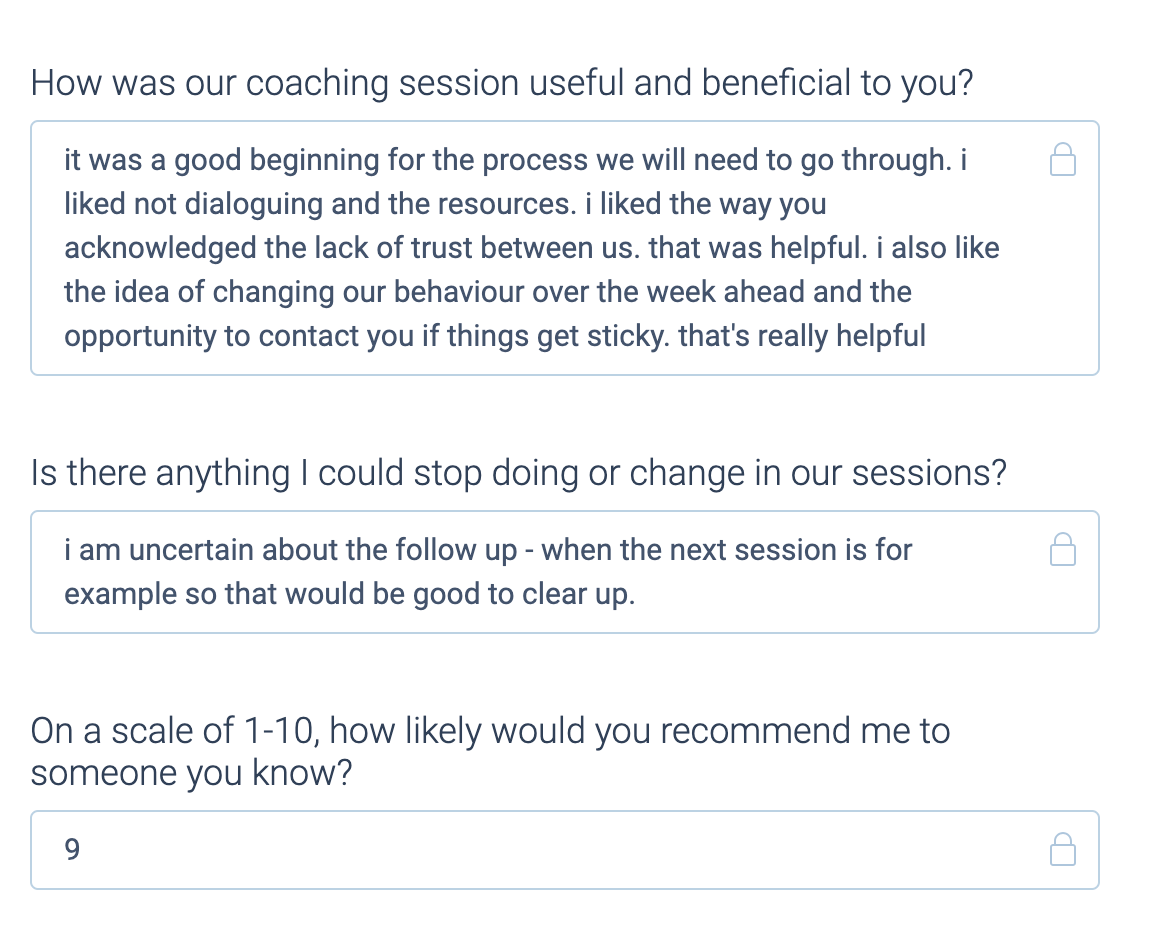The height and width of the screenshot is (940, 1162).
Task: Click the 'How was our coaching session' question
Action: click(x=501, y=82)
